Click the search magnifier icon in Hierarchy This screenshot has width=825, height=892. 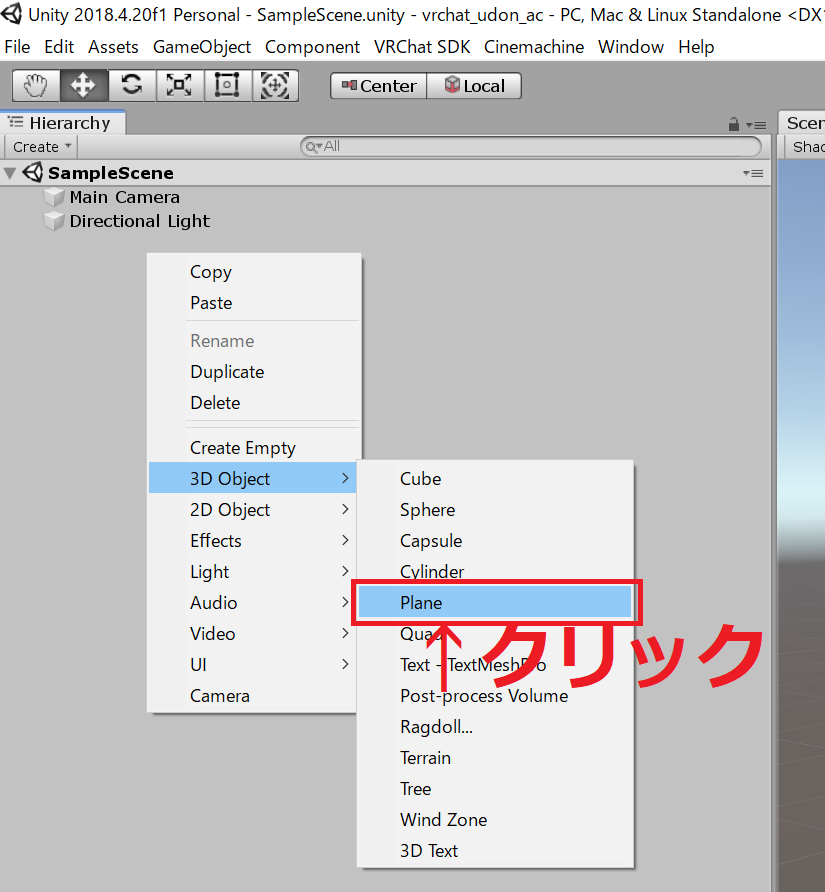pos(312,147)
